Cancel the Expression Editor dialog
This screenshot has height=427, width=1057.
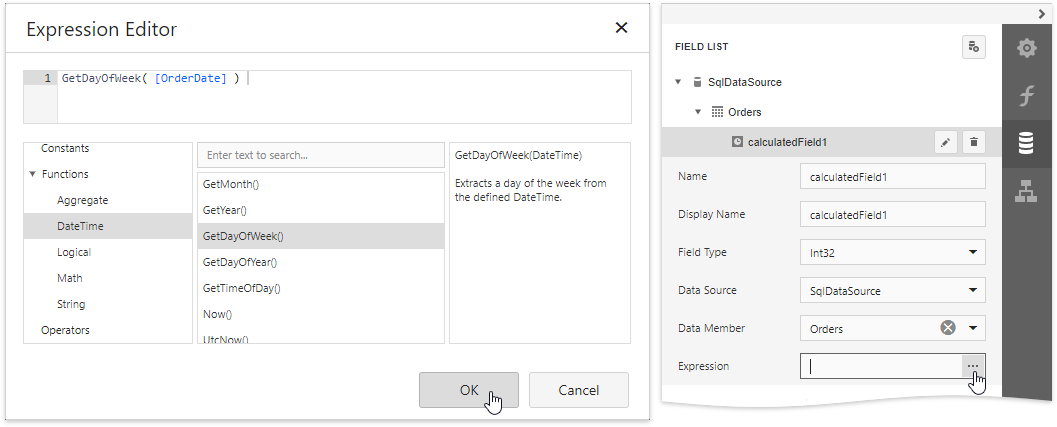point(578,390)
